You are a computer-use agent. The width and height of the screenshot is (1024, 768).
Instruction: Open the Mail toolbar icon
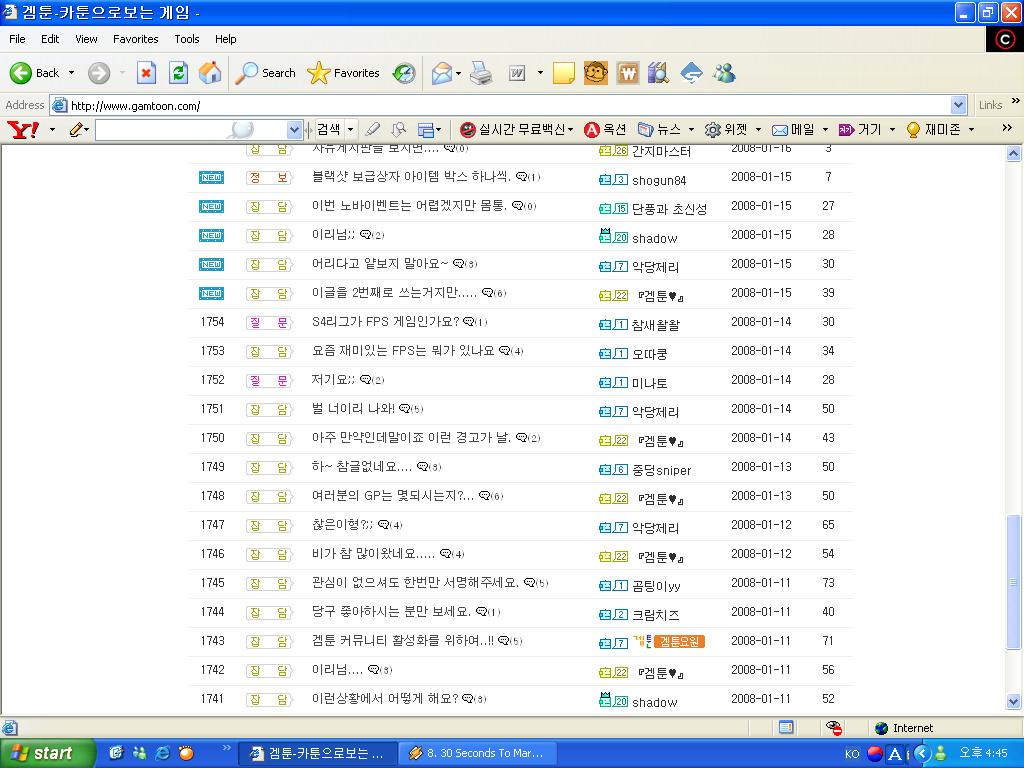click(441, 73)
